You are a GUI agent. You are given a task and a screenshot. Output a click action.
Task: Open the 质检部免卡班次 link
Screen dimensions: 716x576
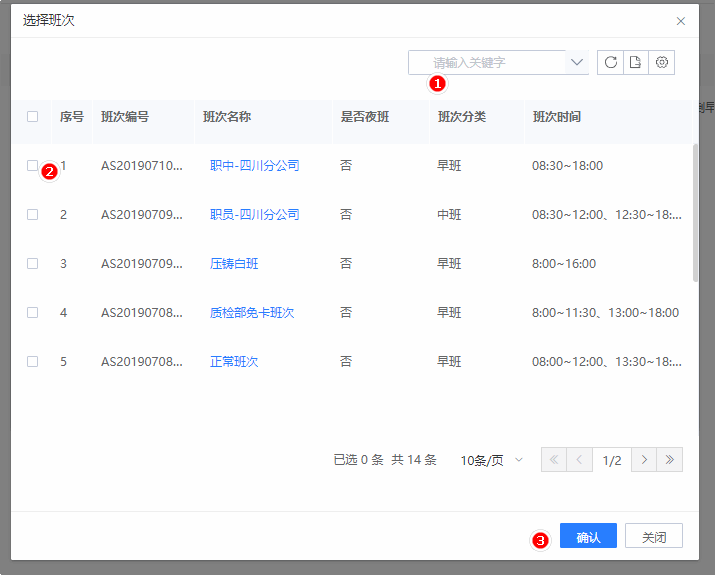click(x=252, y=313)
